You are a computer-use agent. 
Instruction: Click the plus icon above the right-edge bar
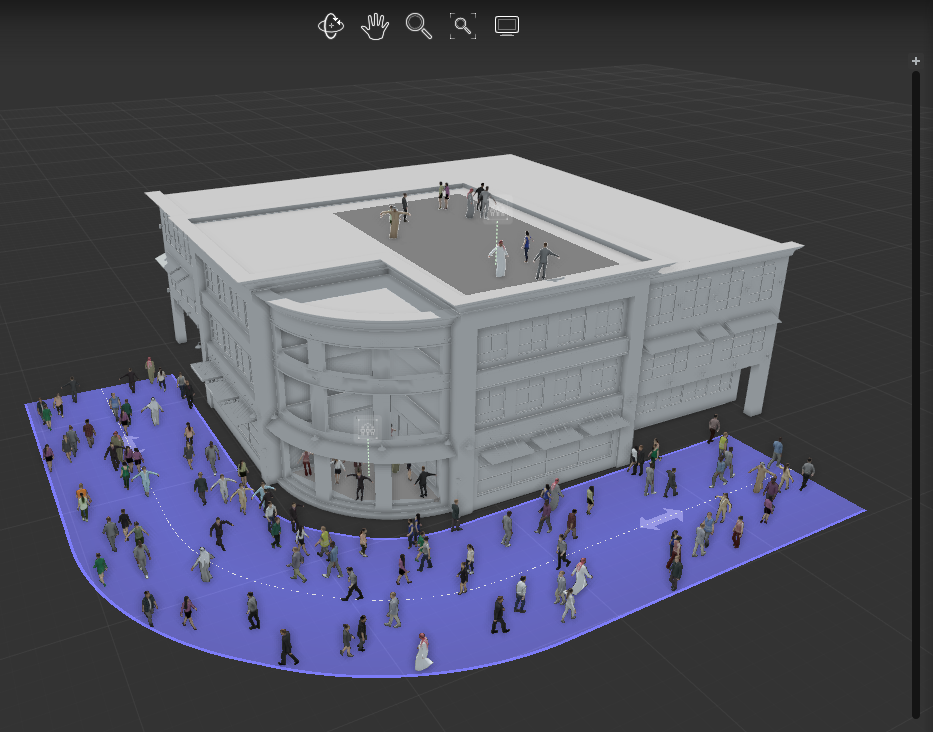pos(916,61)
